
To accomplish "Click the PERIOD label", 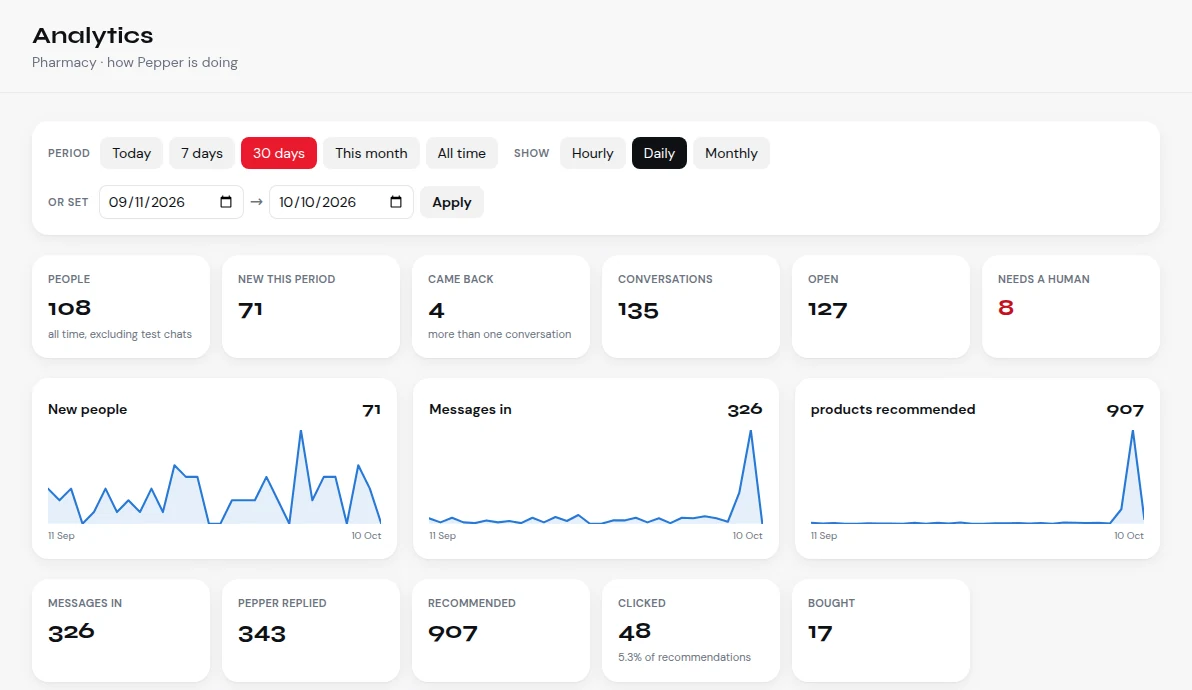I will pos(68,154).
